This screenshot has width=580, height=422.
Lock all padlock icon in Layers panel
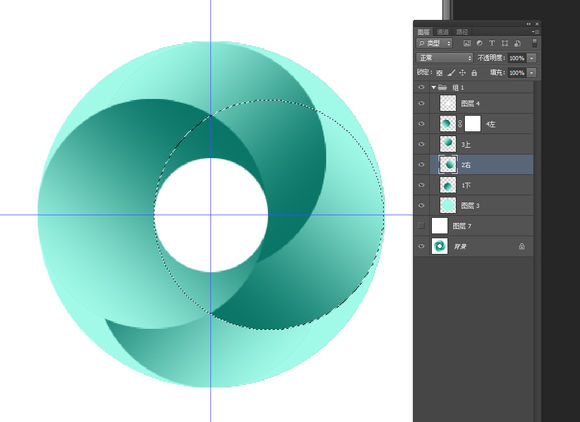tap(474, 73)
